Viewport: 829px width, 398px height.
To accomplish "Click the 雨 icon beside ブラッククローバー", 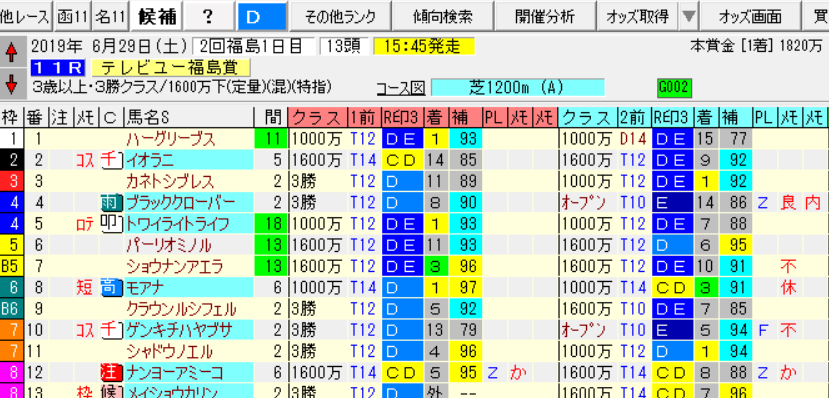I will coord(112,202).
